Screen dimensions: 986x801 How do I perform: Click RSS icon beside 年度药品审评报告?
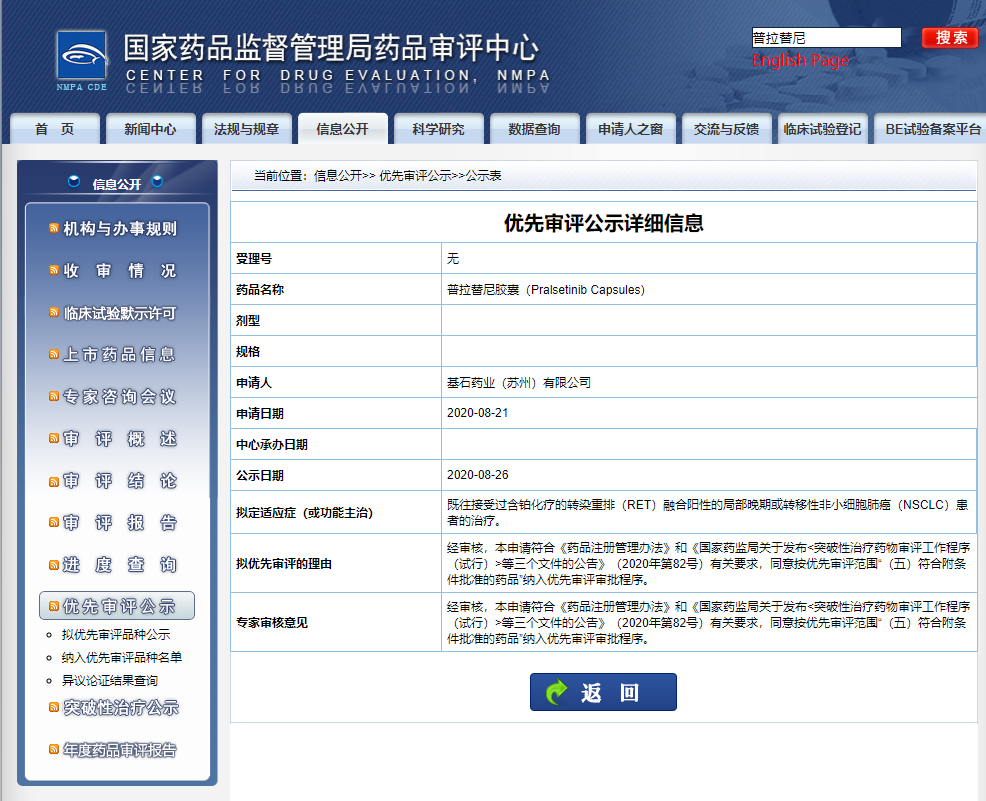tap(54, 749)
